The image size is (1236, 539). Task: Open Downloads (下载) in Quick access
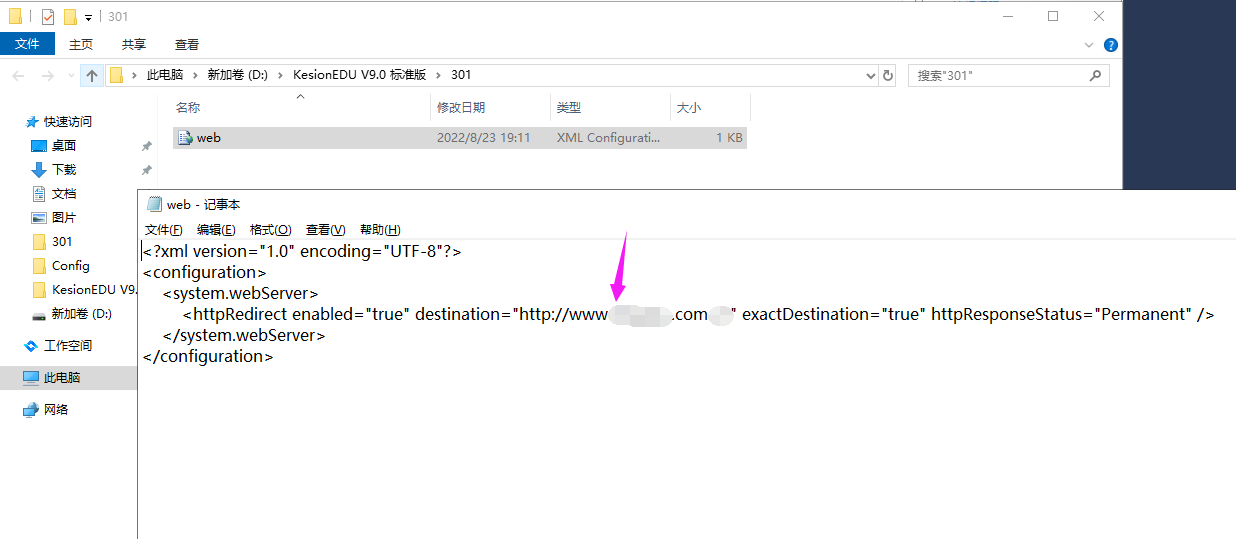(x=63, y=170)
